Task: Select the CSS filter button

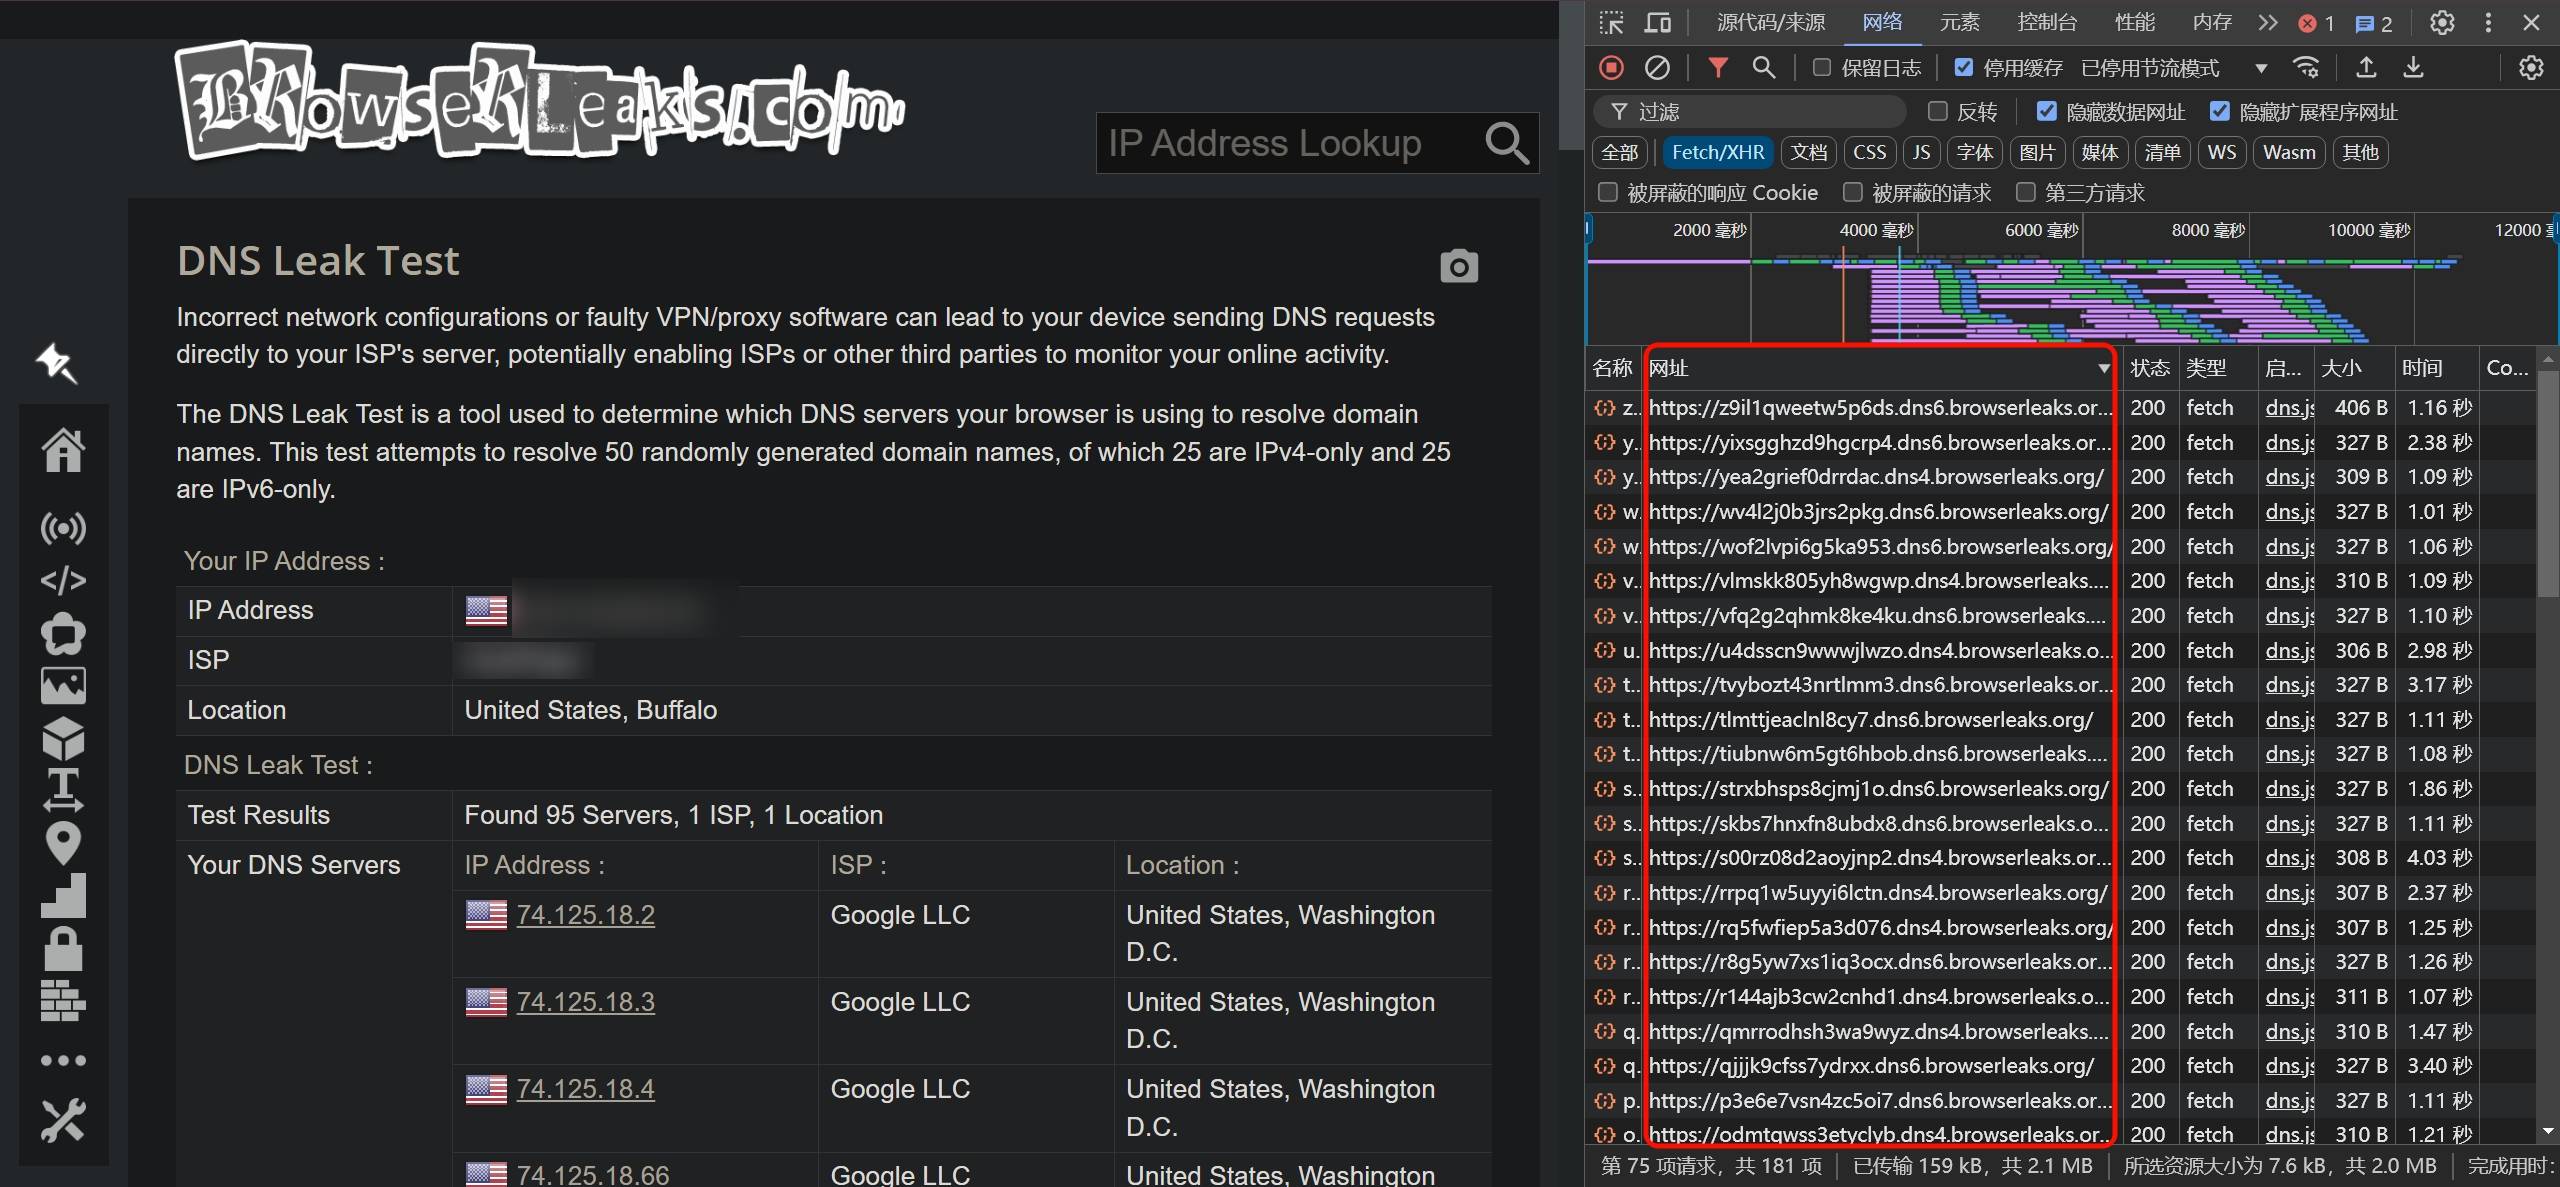Action: click(1869, 152)
